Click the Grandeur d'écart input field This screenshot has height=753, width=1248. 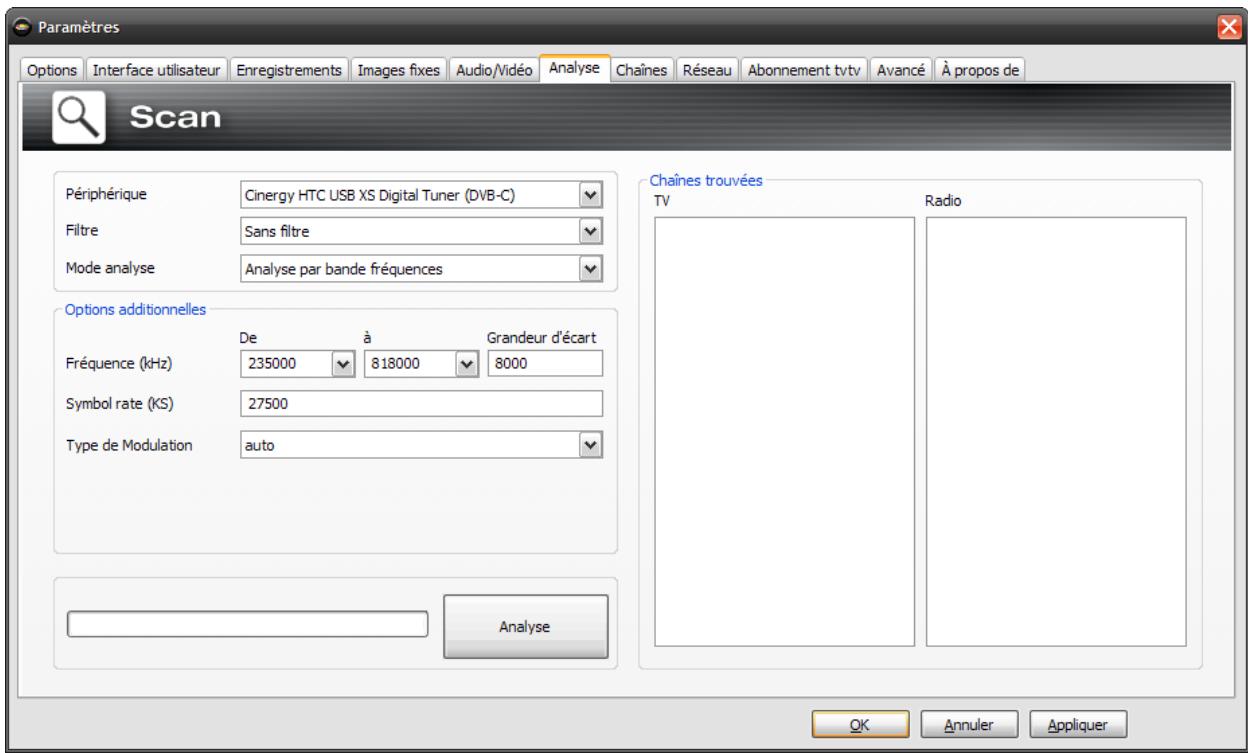[544, 365]
